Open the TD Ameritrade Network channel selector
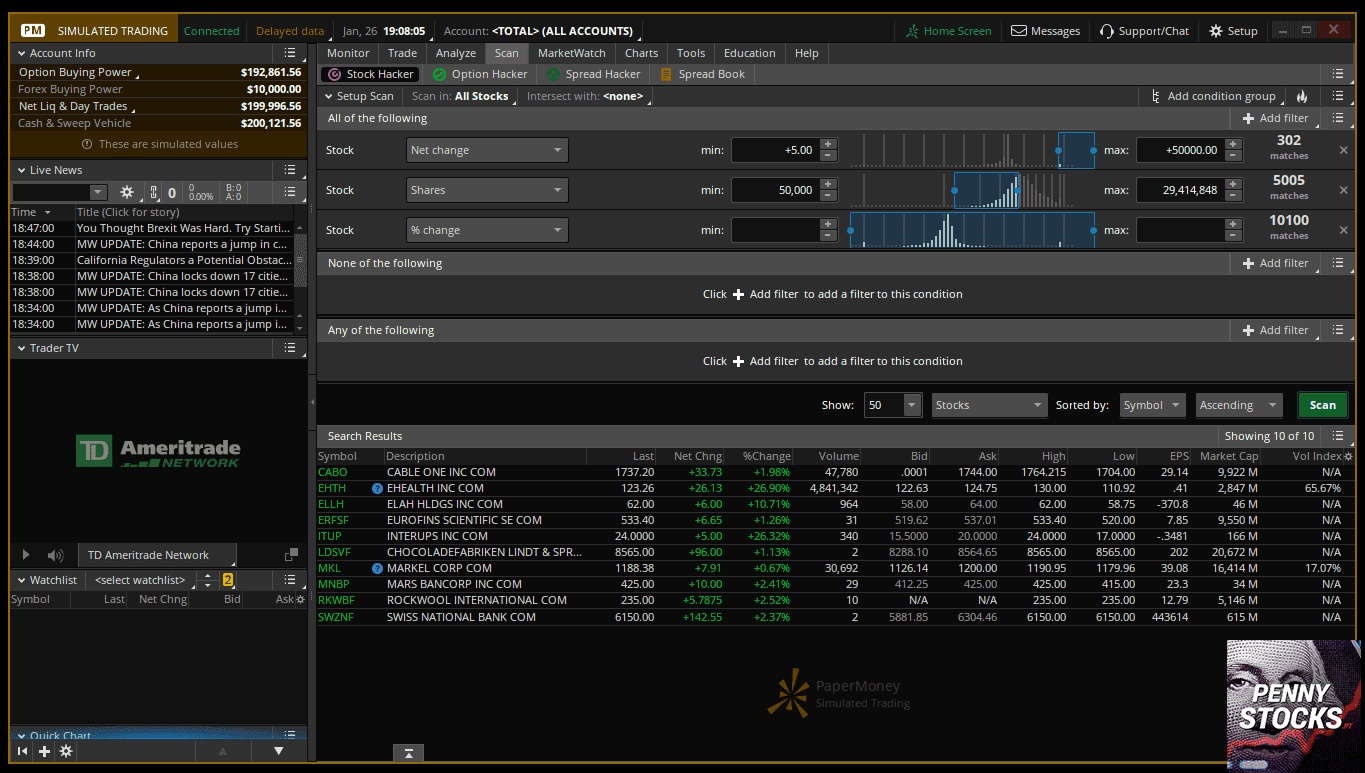The height and width of the screenshot is (773, 1365). coord(157,555)
